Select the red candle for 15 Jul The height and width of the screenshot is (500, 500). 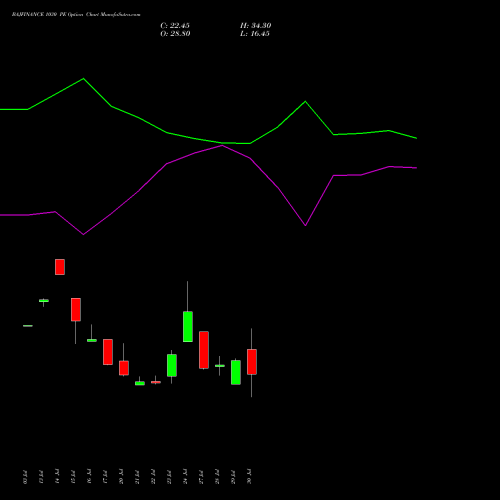(76, 310)
